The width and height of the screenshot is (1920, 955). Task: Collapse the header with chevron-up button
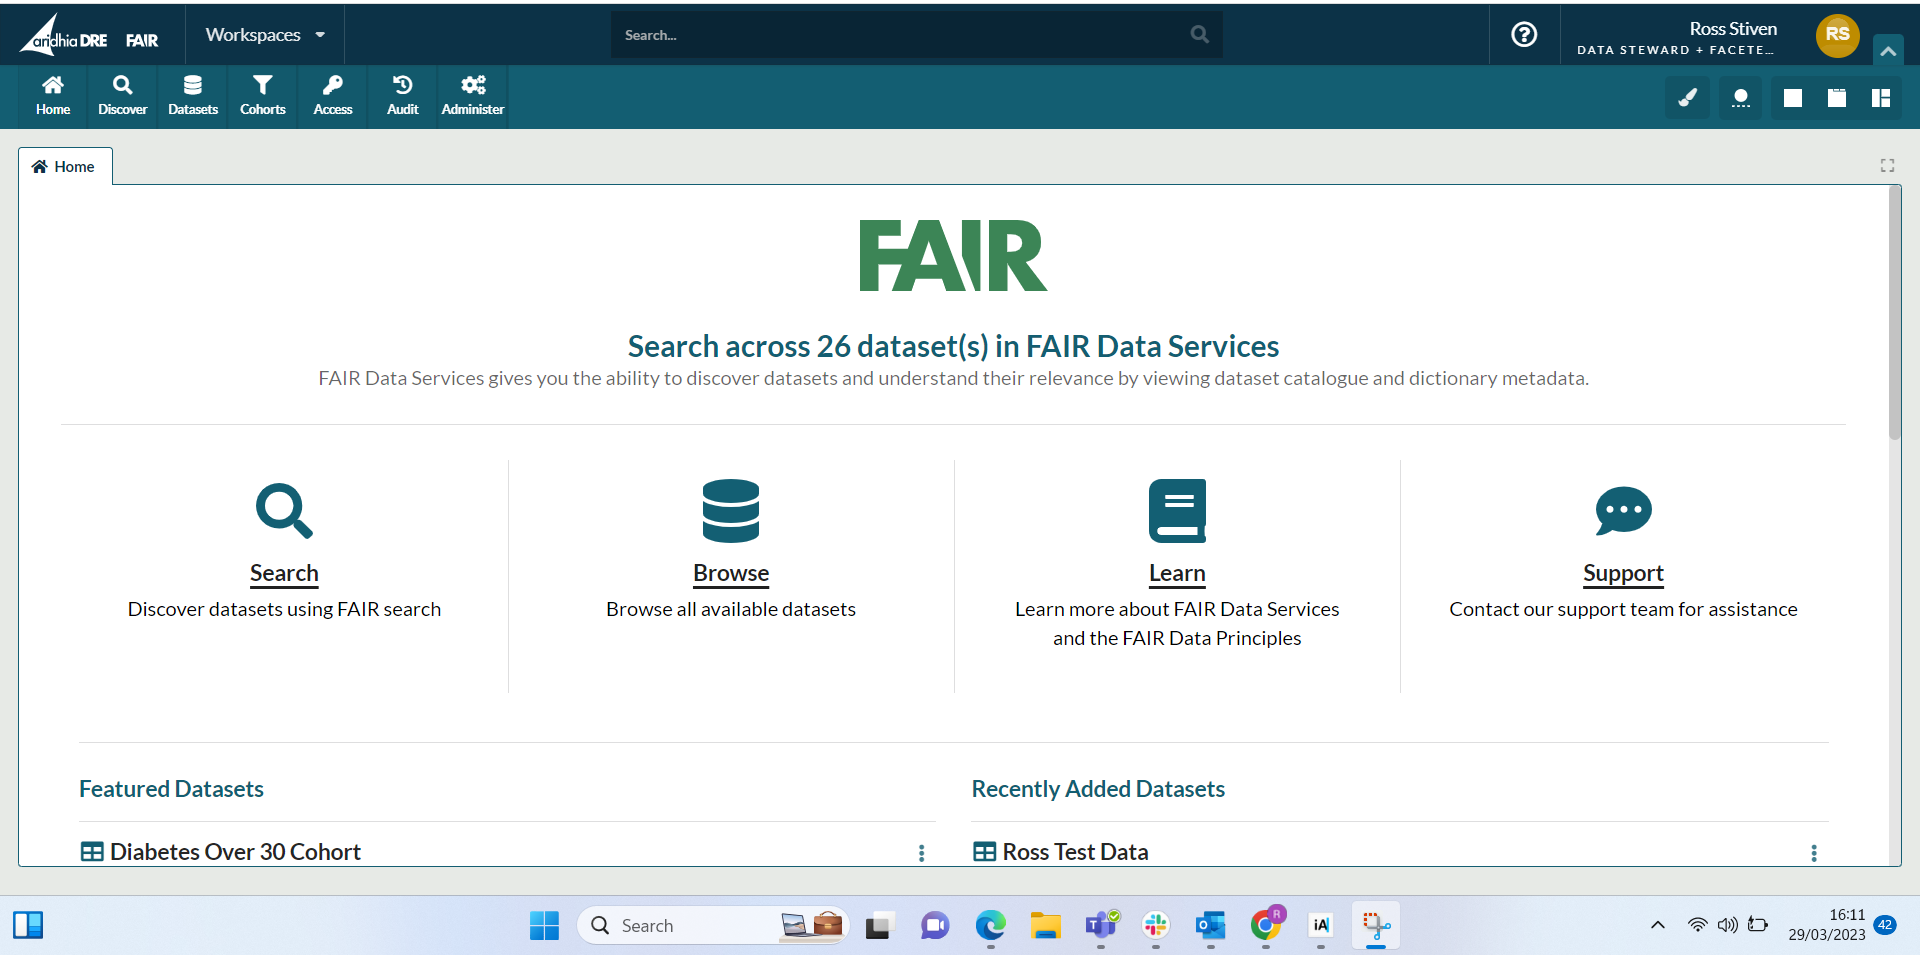pyautogui.click(x=1887, y=51)
